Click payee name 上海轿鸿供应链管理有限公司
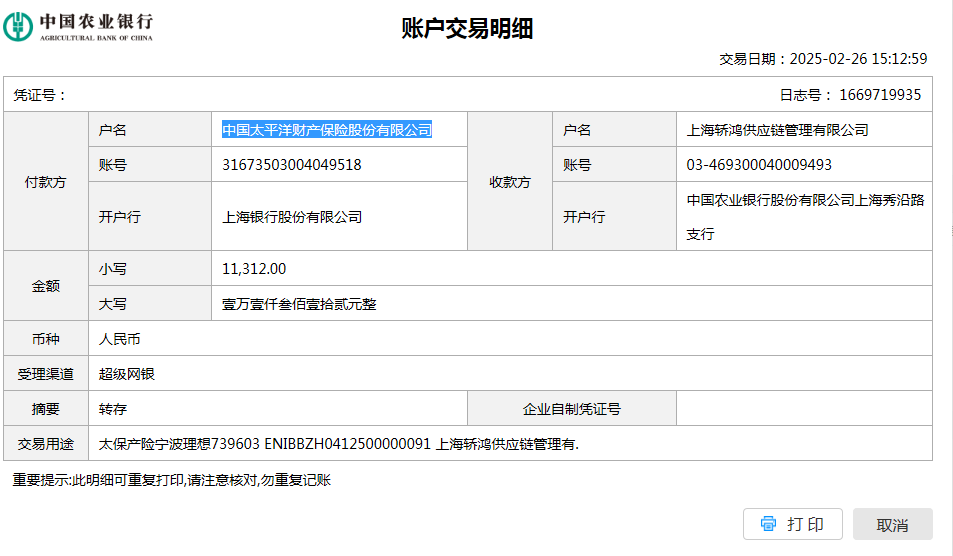The image size is (953, 556). point(778,130)
